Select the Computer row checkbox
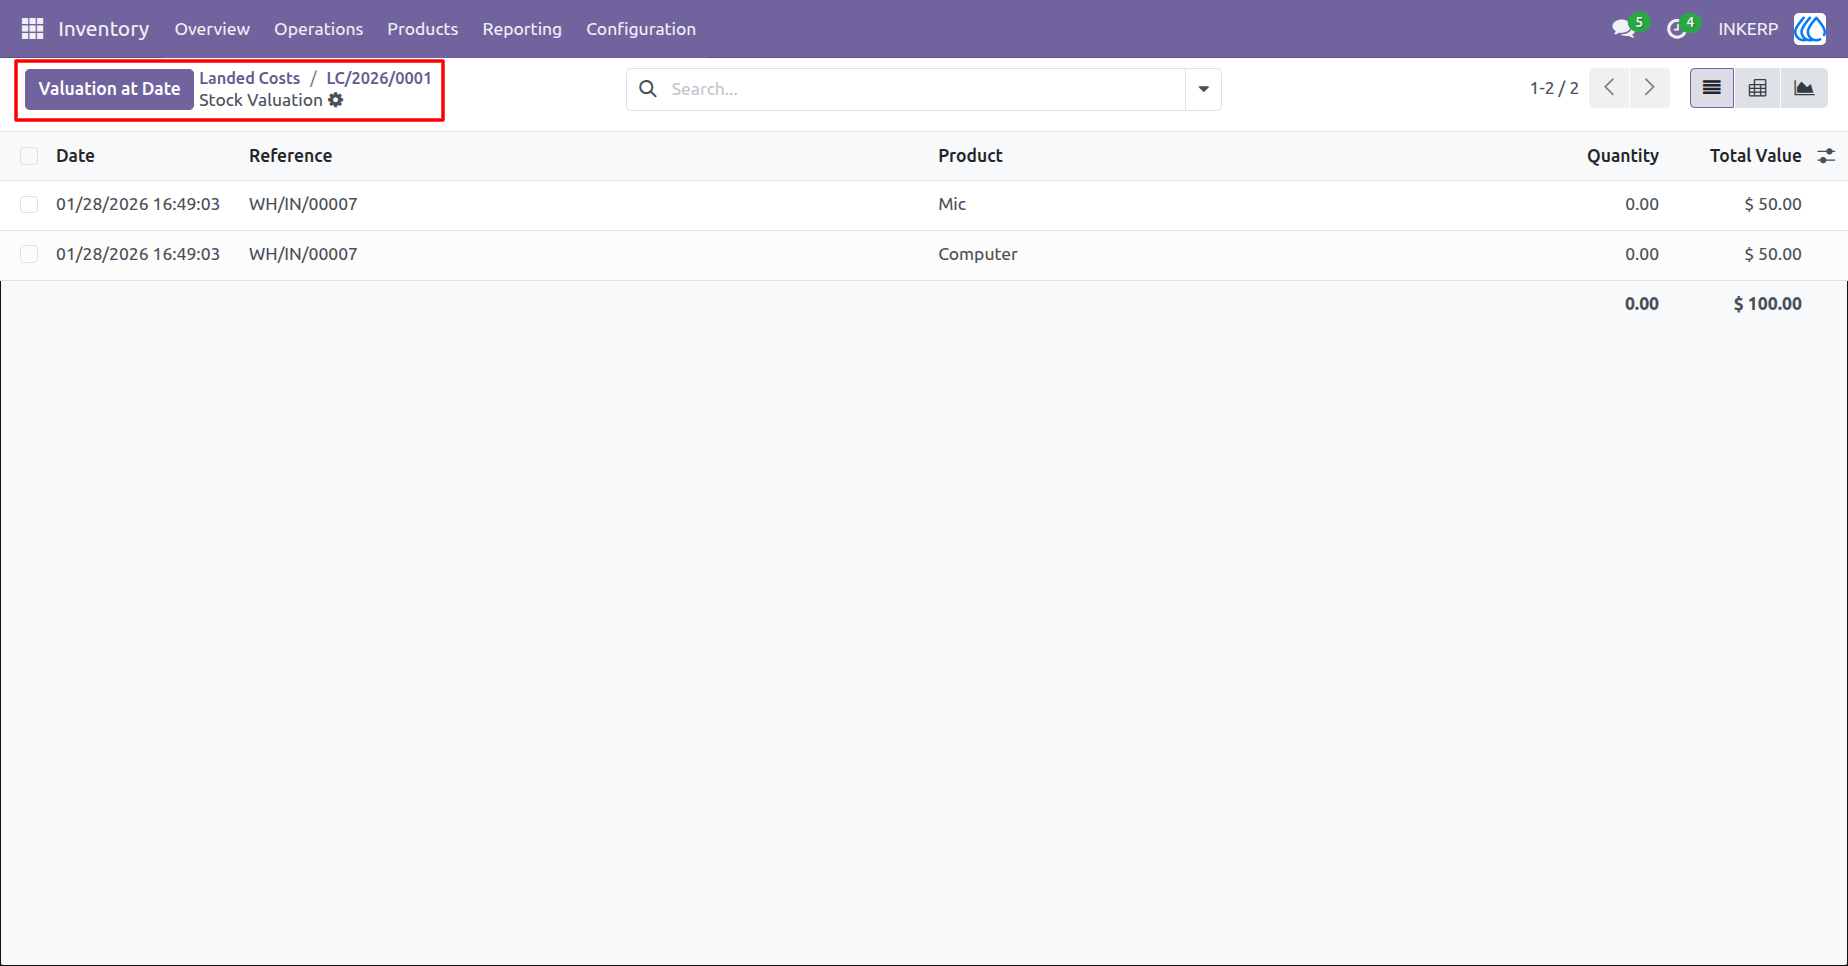1848x966 pixels. [29, 254]
